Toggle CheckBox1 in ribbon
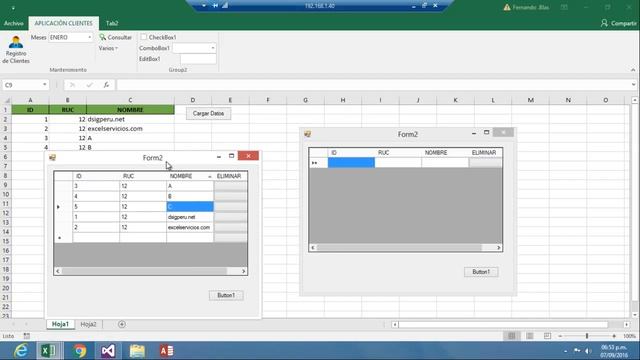Viewport: 640px width, 360px height. pyautogui.click(x=144, y=37)
